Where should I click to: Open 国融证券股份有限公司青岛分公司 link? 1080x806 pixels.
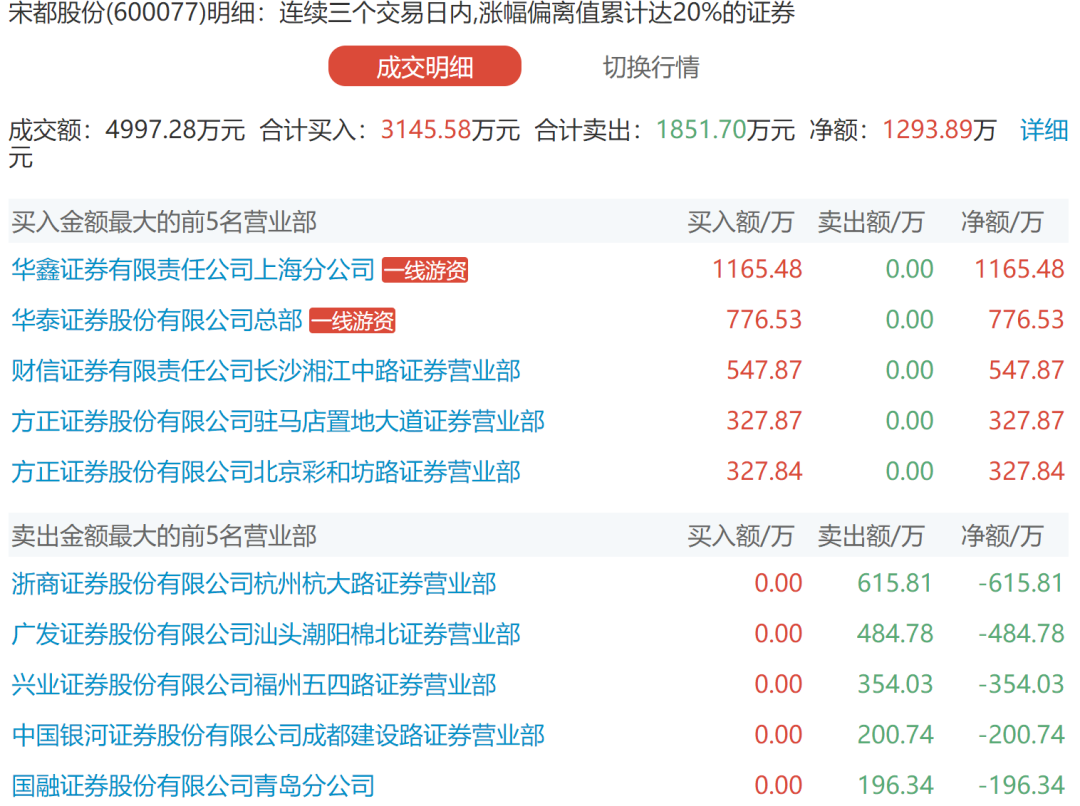pyautogui.click(x=193, y=785)
